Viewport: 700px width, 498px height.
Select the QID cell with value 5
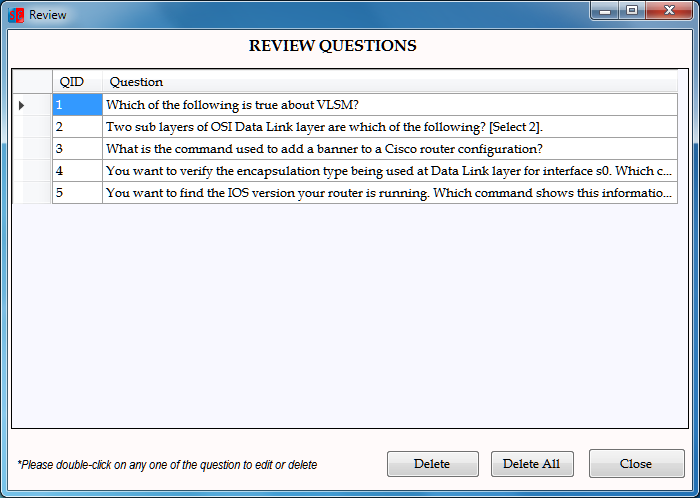(x=77, y=192)
